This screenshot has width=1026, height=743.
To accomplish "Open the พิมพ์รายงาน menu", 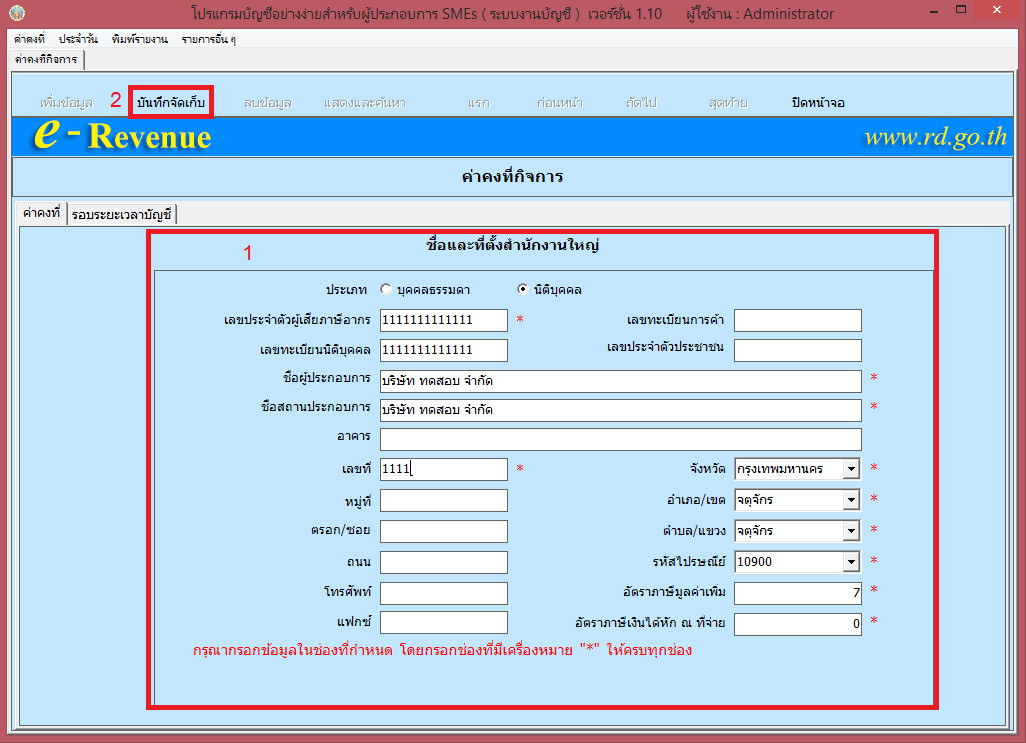I will click(x=139, y=39).
